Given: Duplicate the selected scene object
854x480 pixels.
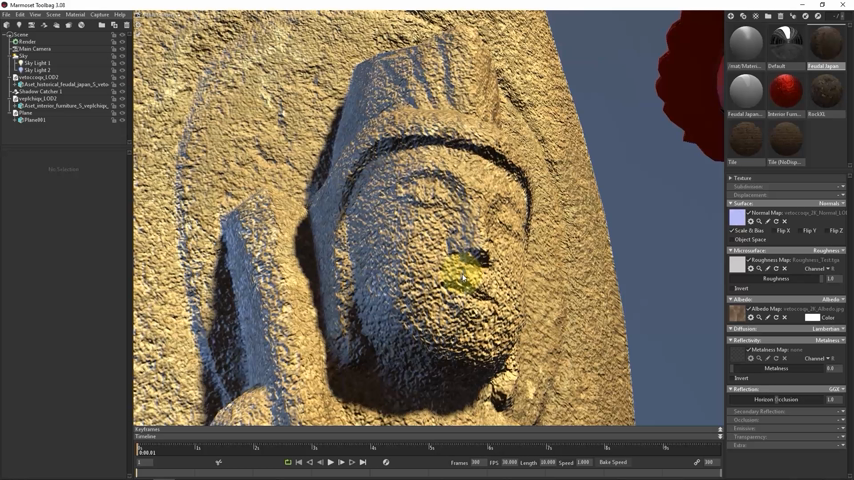Looking at the screenshot, I should tap(114, 25).
